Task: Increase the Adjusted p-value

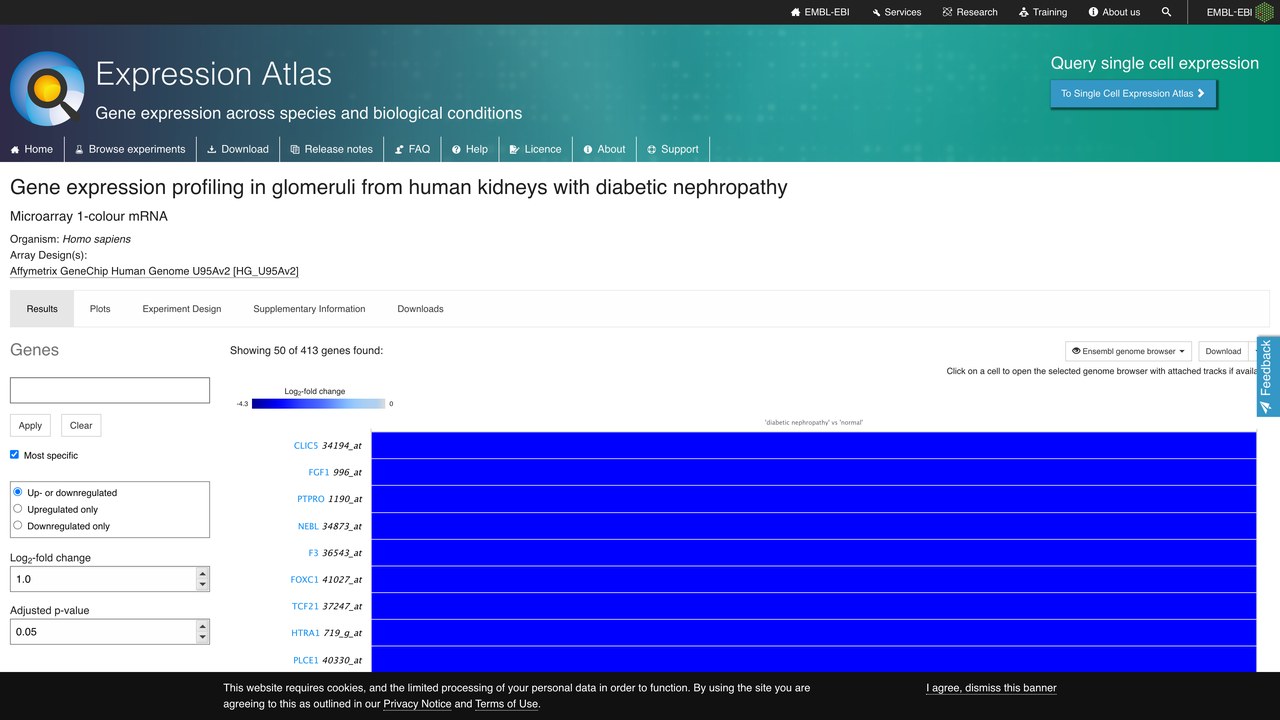Action: pyautogui.click(x=203, y=626)
